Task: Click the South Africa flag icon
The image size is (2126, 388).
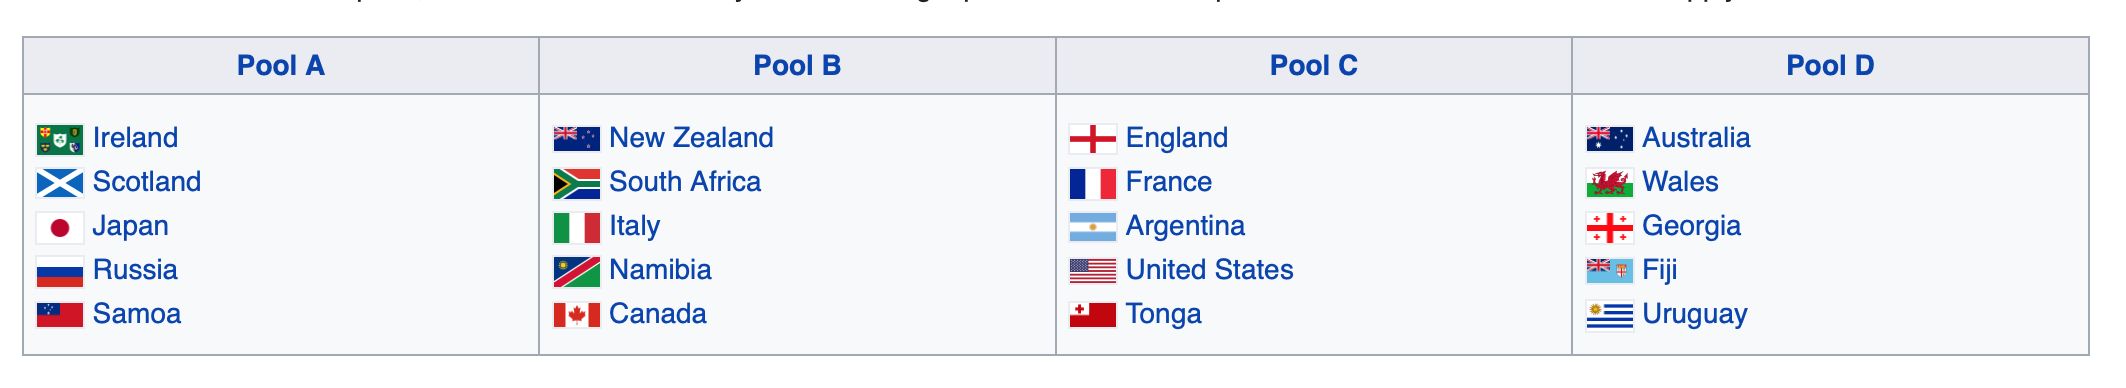Action: tap(577, 183)
